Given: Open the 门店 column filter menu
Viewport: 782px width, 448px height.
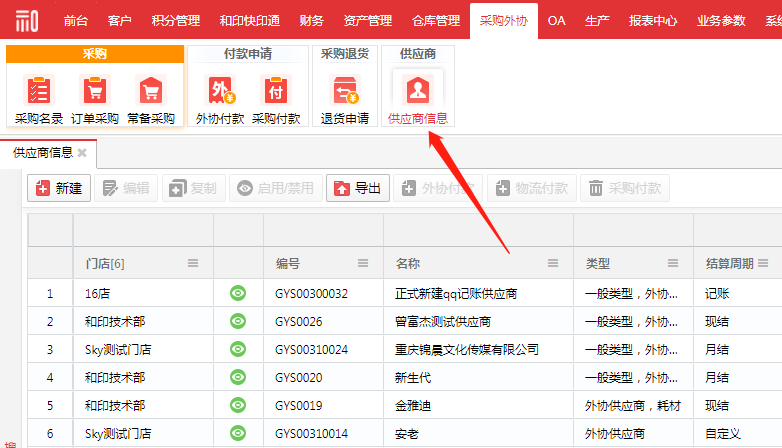Looking at the screenshot, I should [193, 263].
